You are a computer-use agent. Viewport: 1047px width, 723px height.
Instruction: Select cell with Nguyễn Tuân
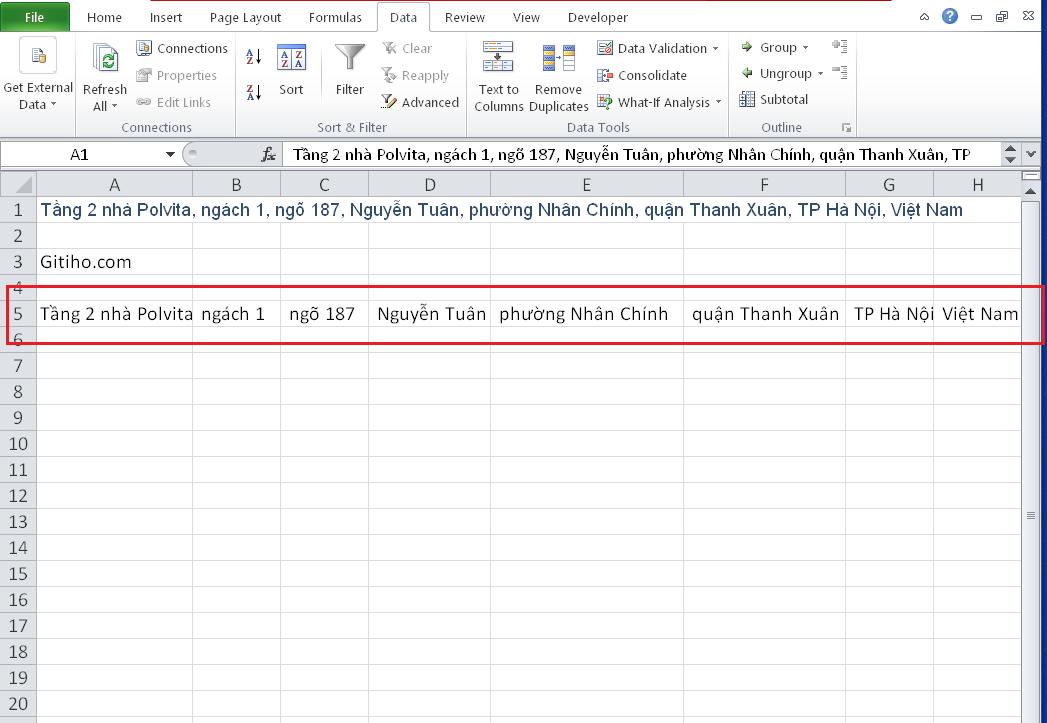(x=429, y=314)
